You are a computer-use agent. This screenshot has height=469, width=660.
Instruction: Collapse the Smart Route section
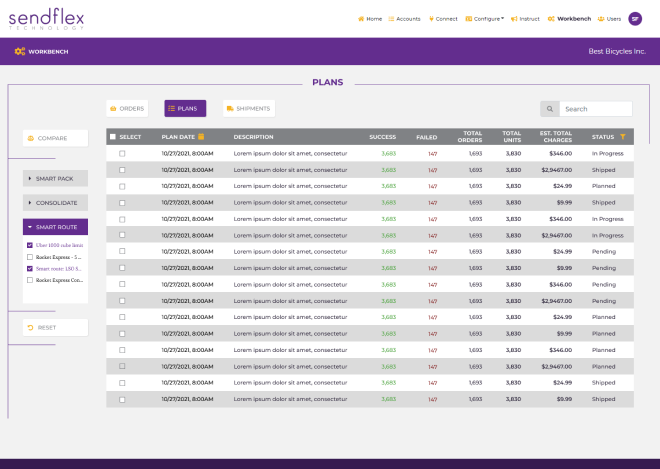55,227
